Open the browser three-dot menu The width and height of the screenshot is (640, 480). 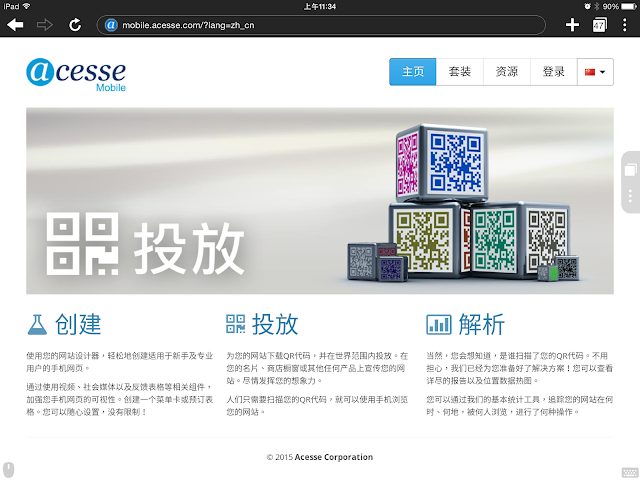pyautogui.click(x=624, y=25)
